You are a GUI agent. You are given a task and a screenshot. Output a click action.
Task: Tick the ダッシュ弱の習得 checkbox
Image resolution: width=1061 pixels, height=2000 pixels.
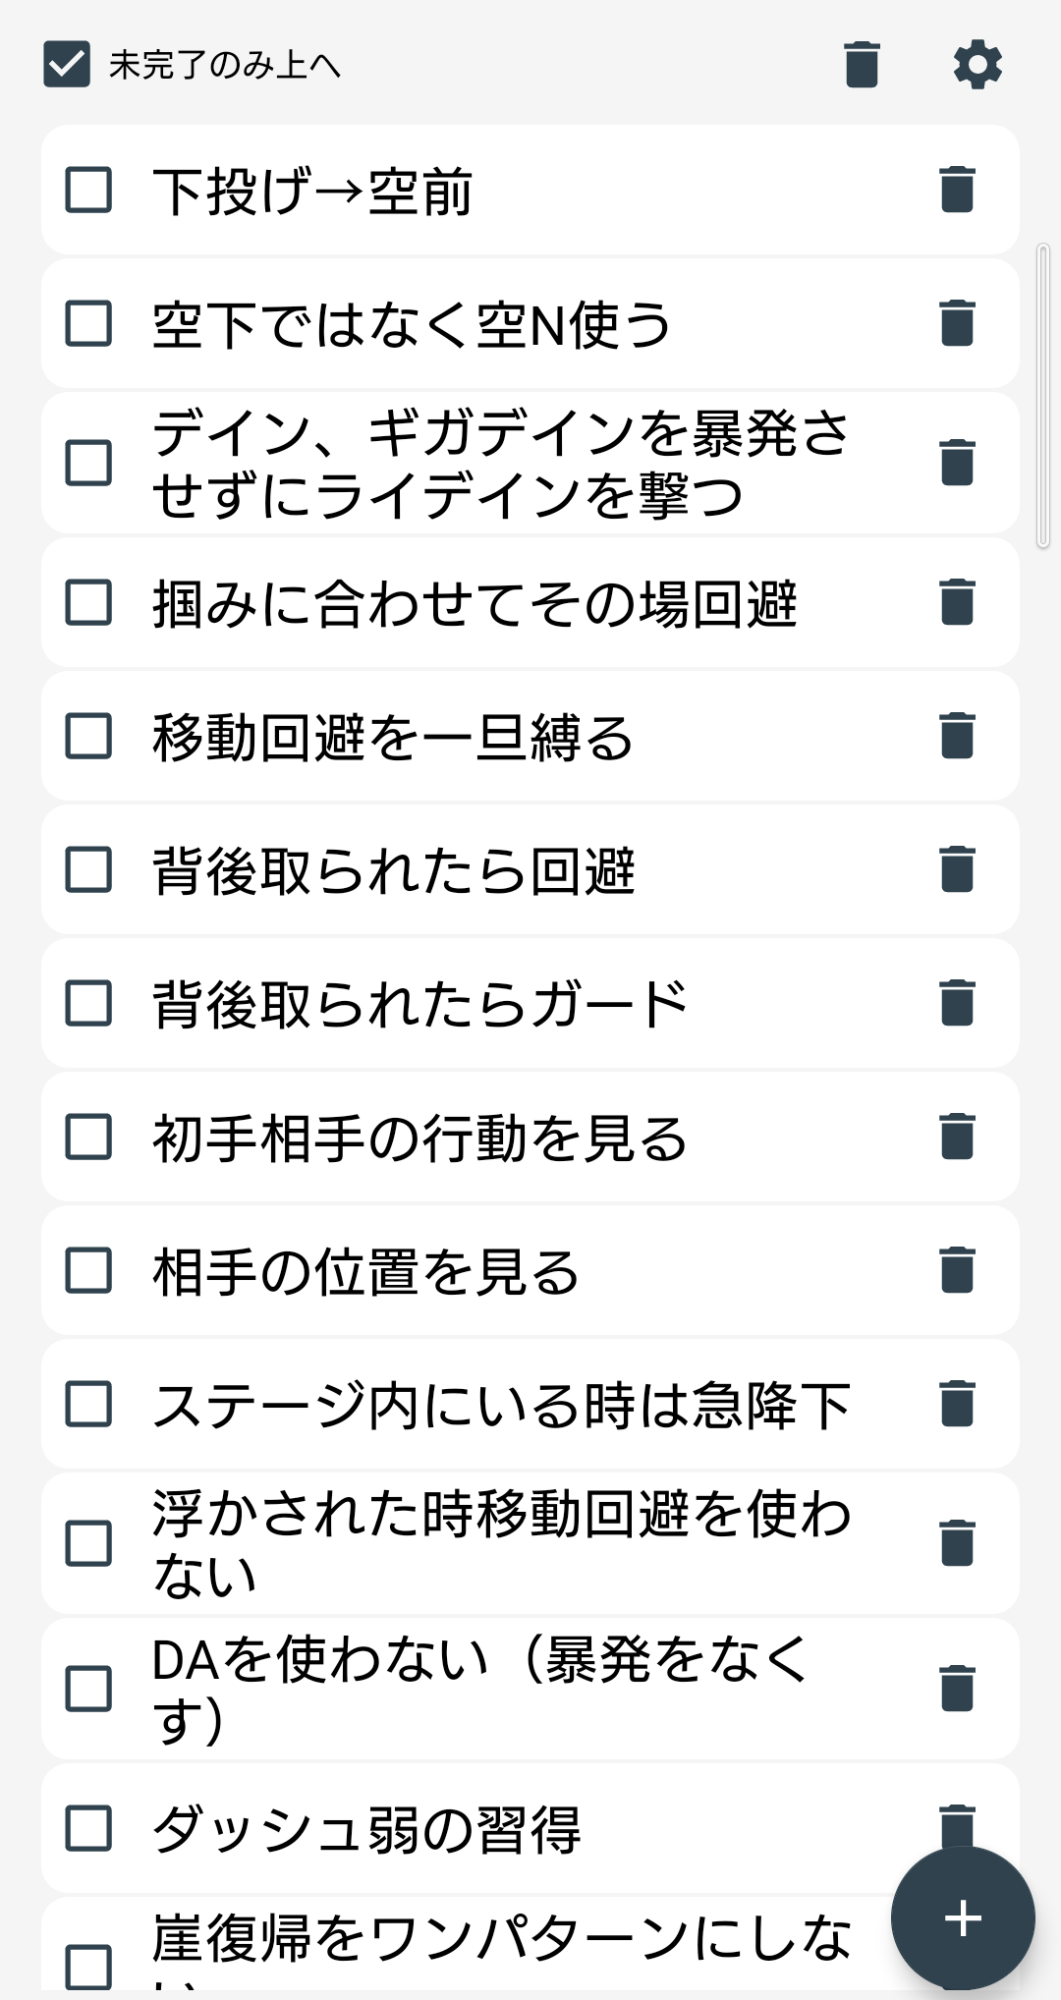click(x=88, y=1829)
